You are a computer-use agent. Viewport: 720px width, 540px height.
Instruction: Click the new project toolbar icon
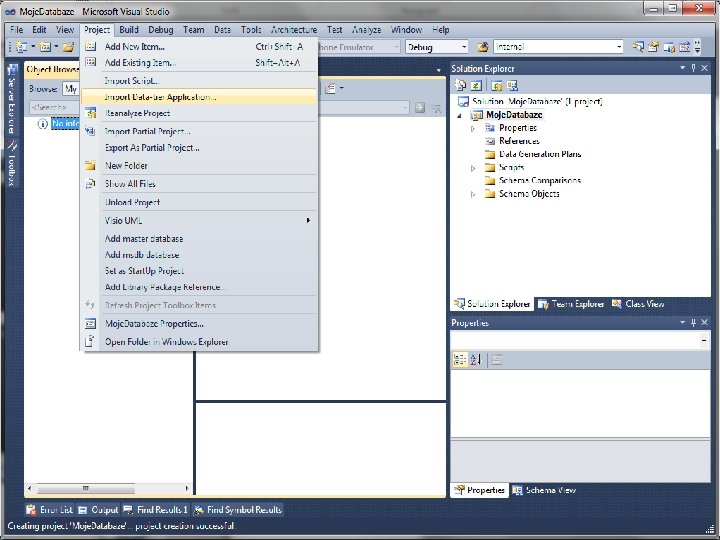point(21,47)
